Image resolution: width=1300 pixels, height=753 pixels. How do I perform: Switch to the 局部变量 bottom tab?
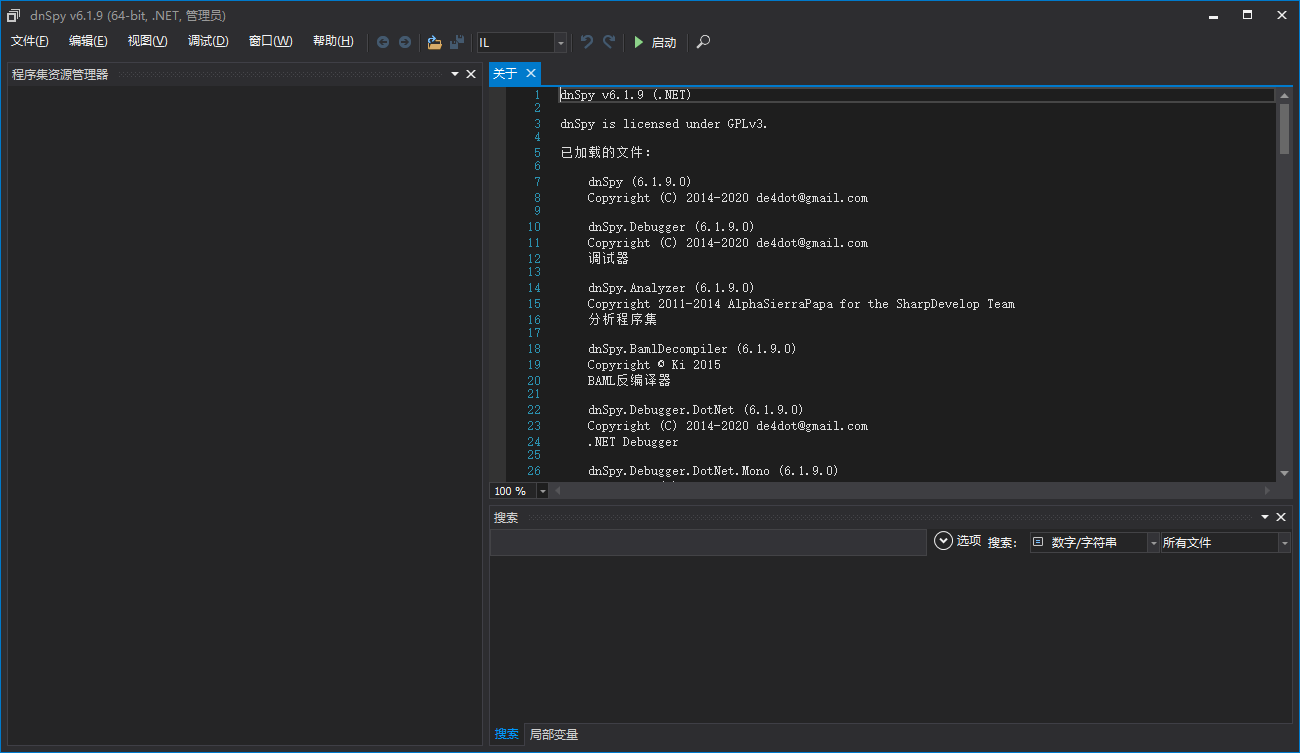coord(554,734)
